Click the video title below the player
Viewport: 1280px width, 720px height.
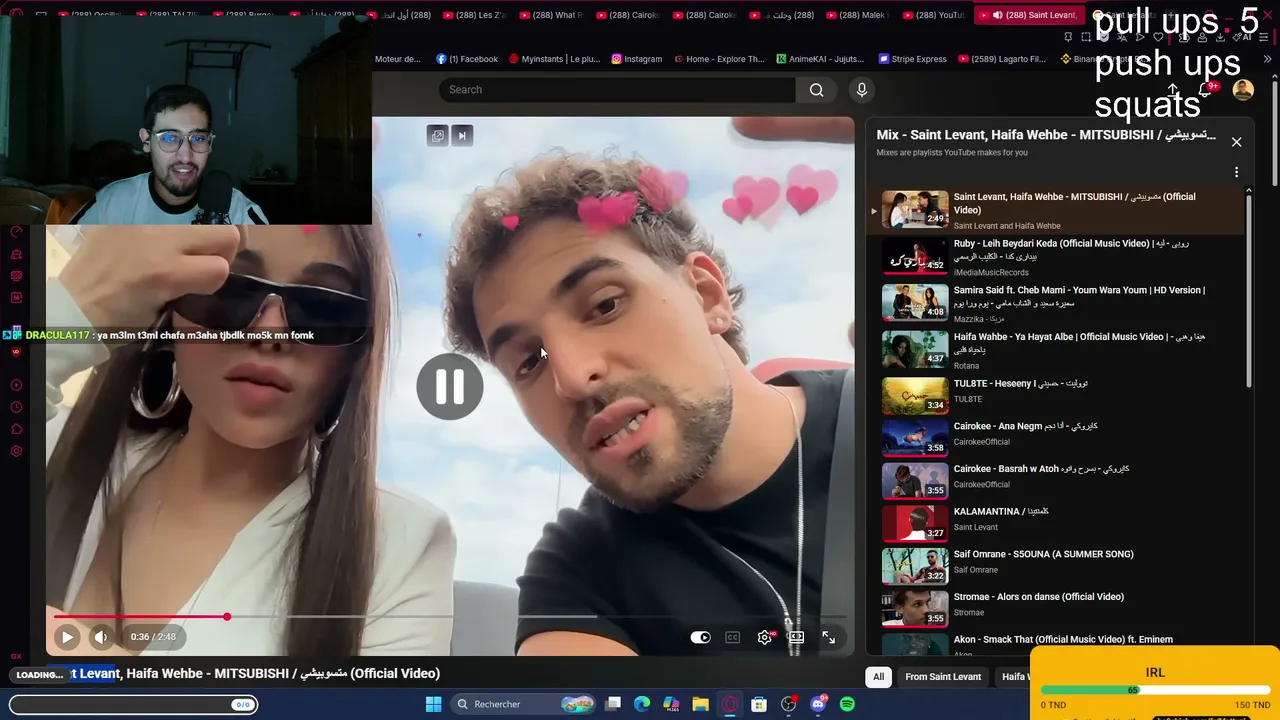[x=243, y=674]
